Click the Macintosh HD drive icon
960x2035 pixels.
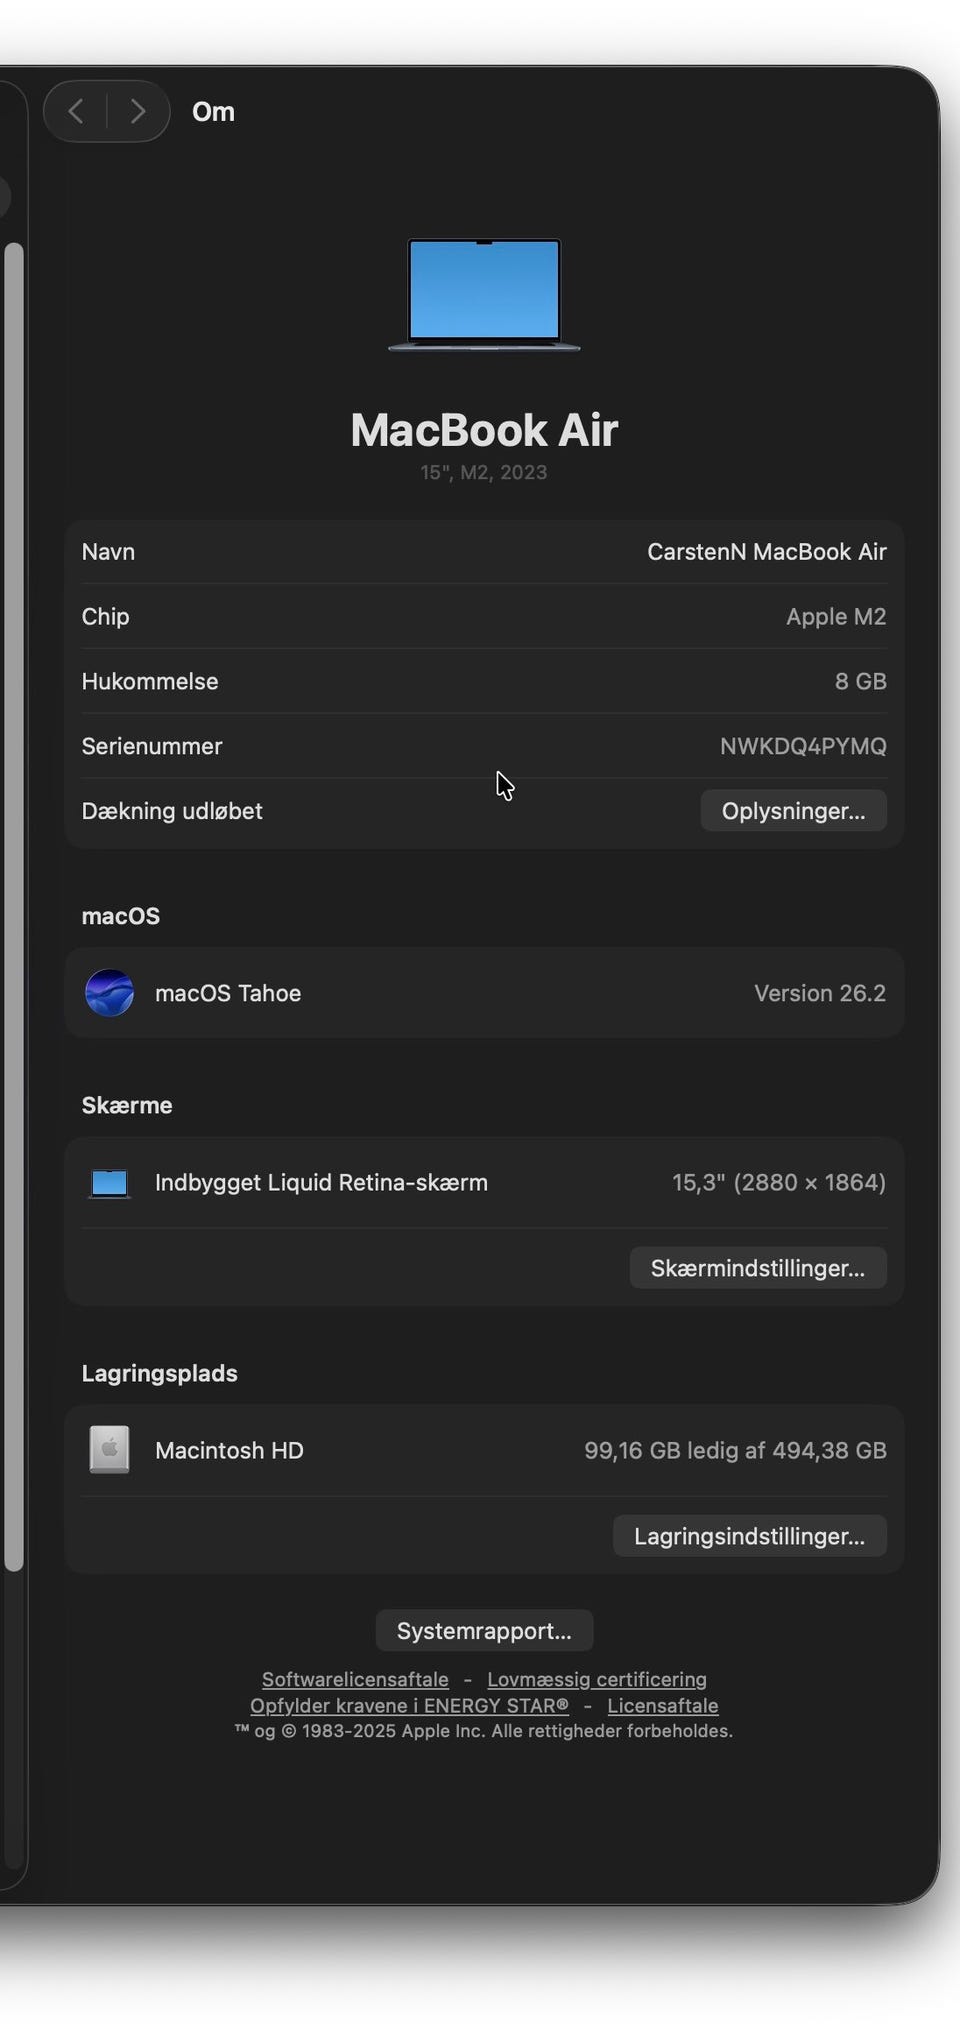tap(110, 1450)
